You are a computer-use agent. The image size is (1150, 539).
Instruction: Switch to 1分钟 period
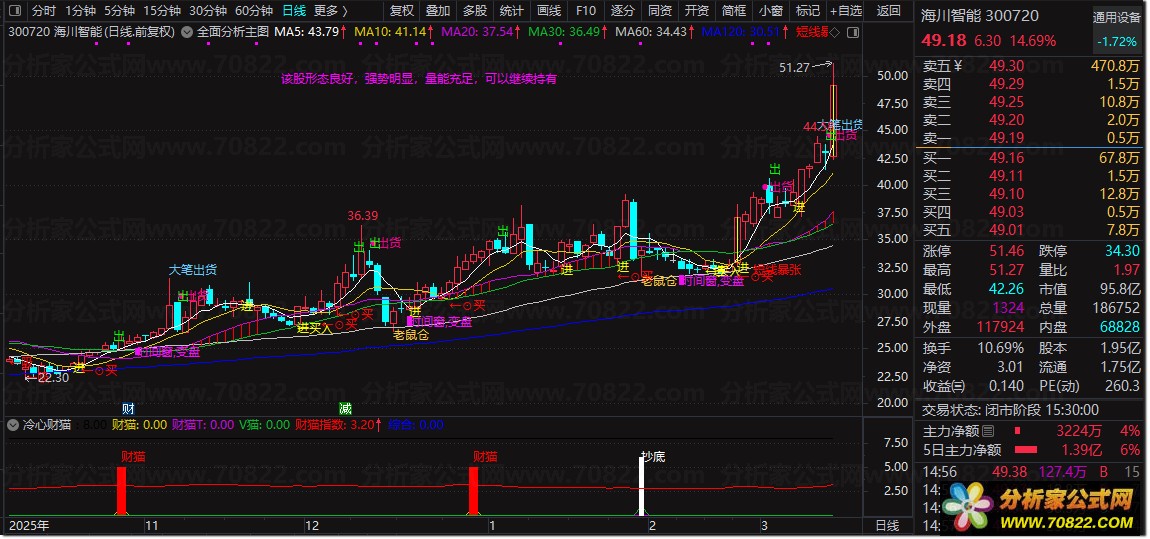coord(80,11)
